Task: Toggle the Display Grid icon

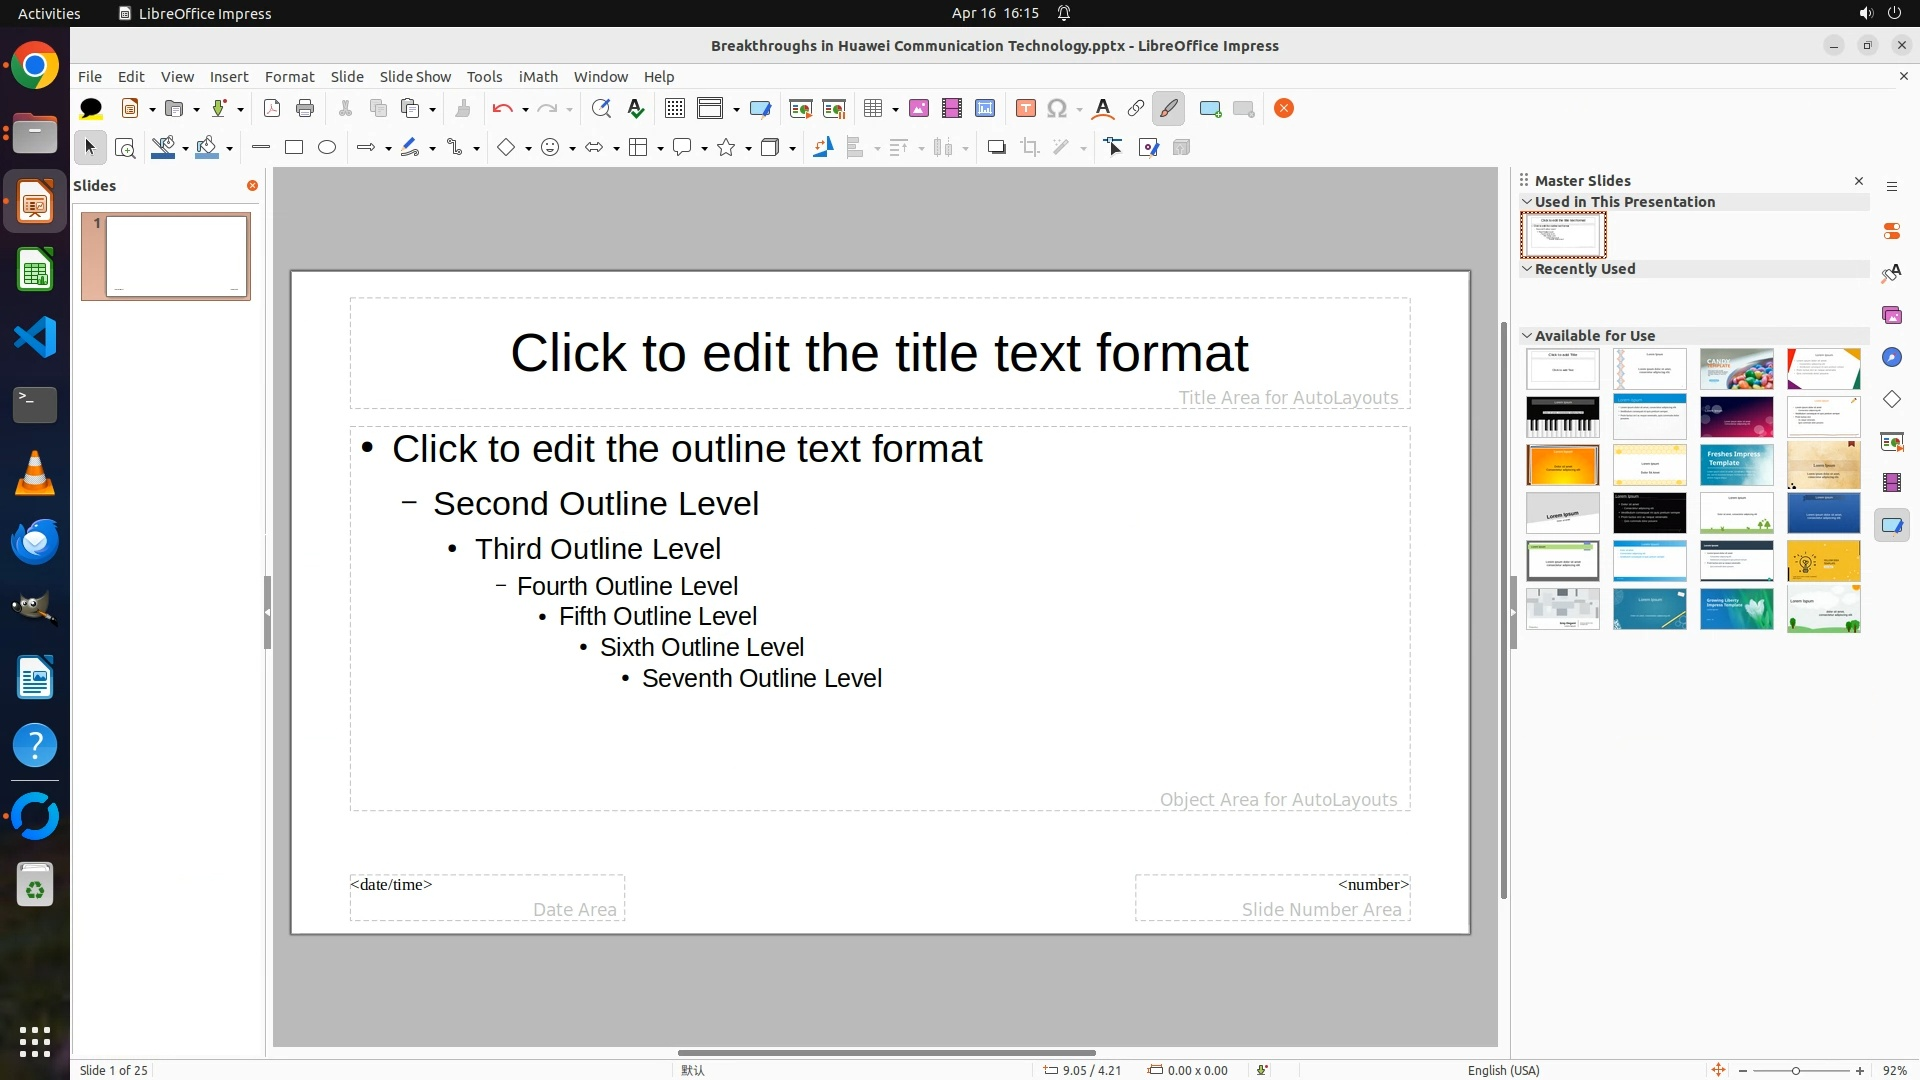Action: coord(675,108)
